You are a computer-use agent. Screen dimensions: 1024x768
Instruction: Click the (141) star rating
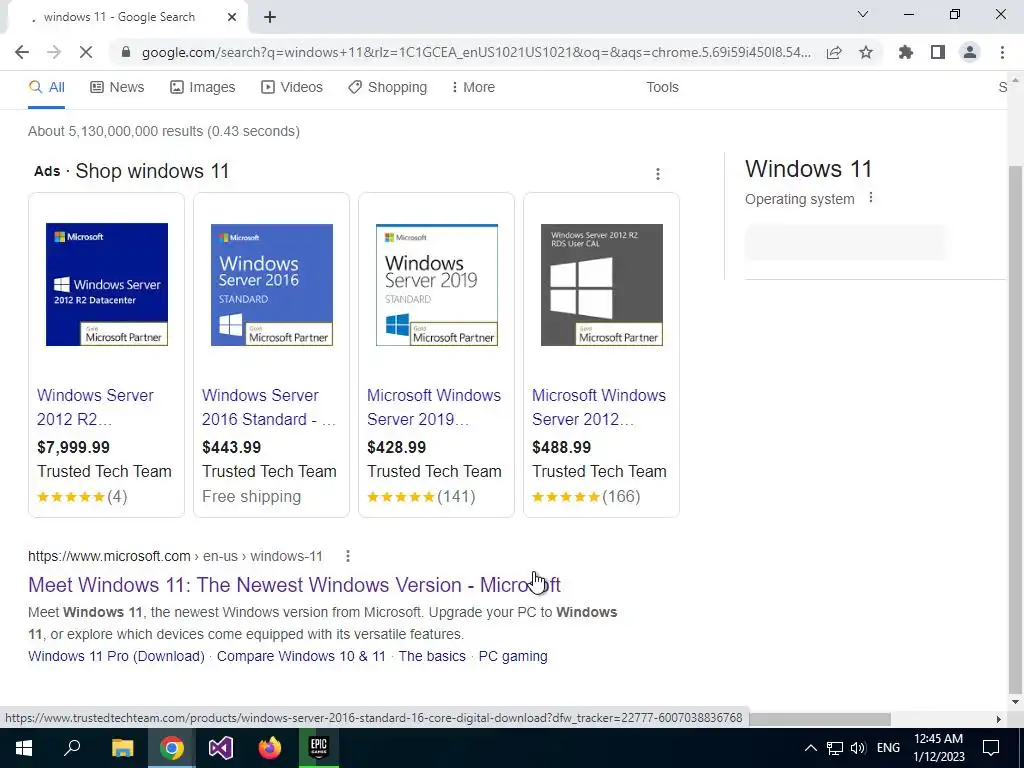tap(421, 497)
